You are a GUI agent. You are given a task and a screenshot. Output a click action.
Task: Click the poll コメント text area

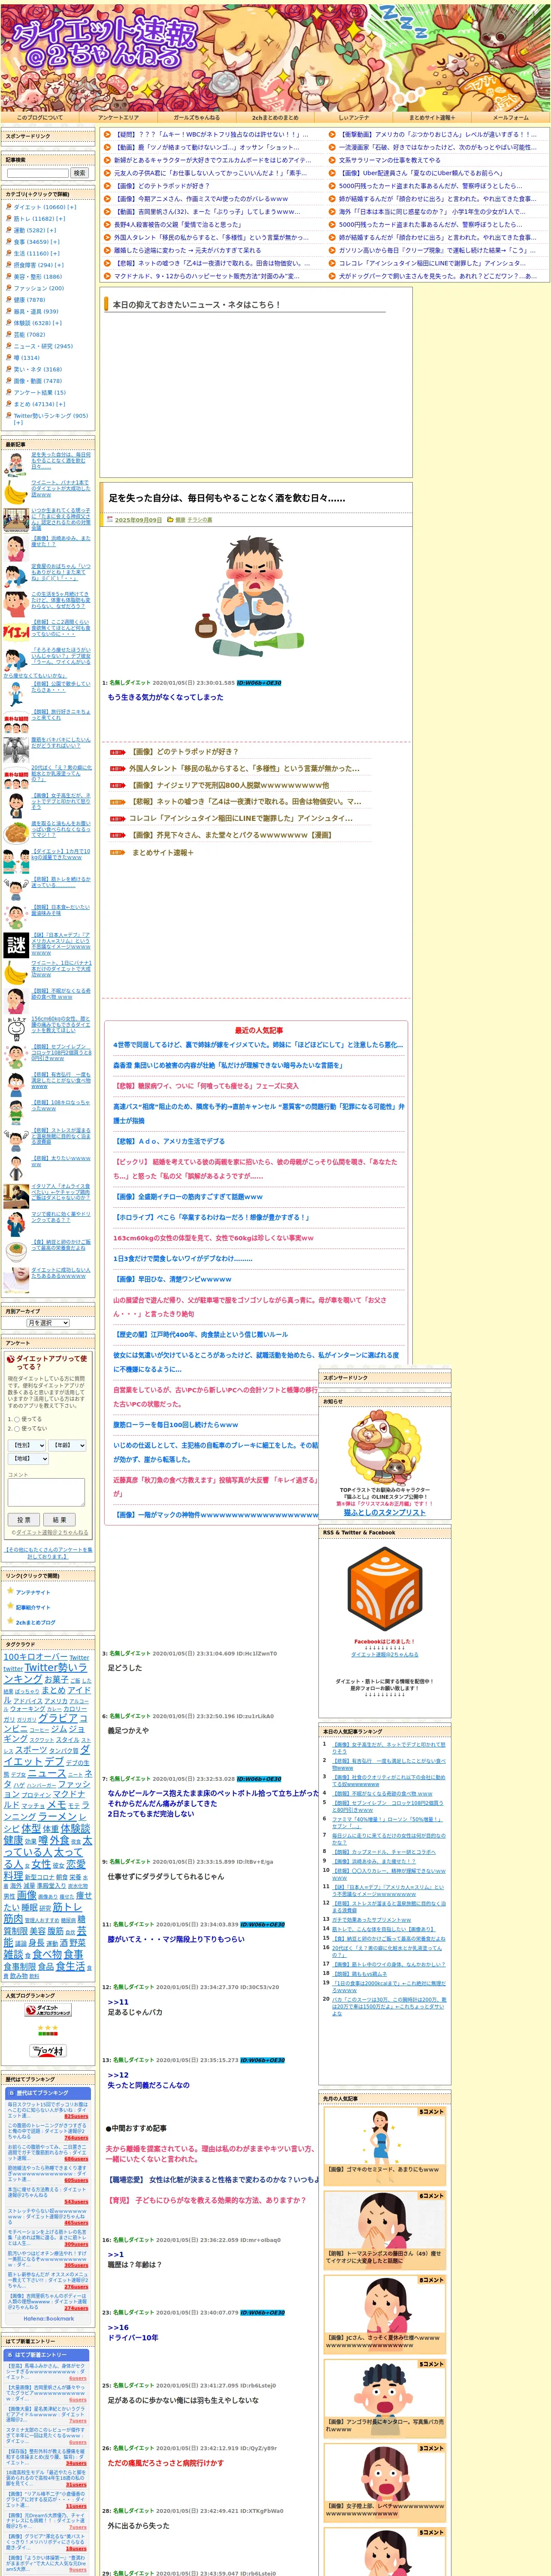(46, 1492)
